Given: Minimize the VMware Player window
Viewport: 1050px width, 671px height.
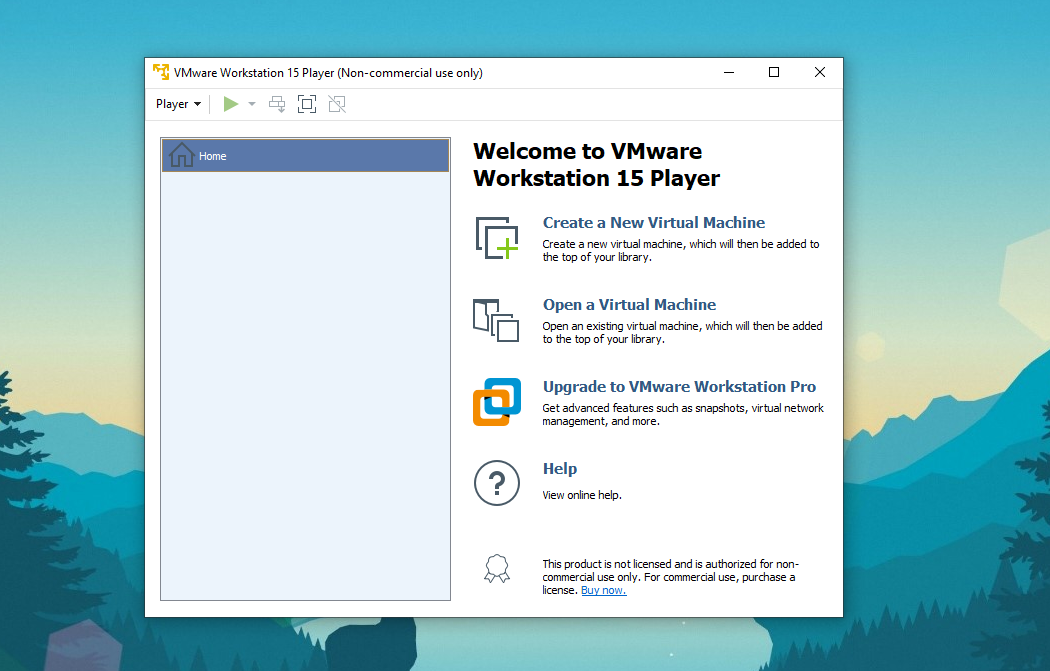Looking at the screenshot, I should pos(729,72).
